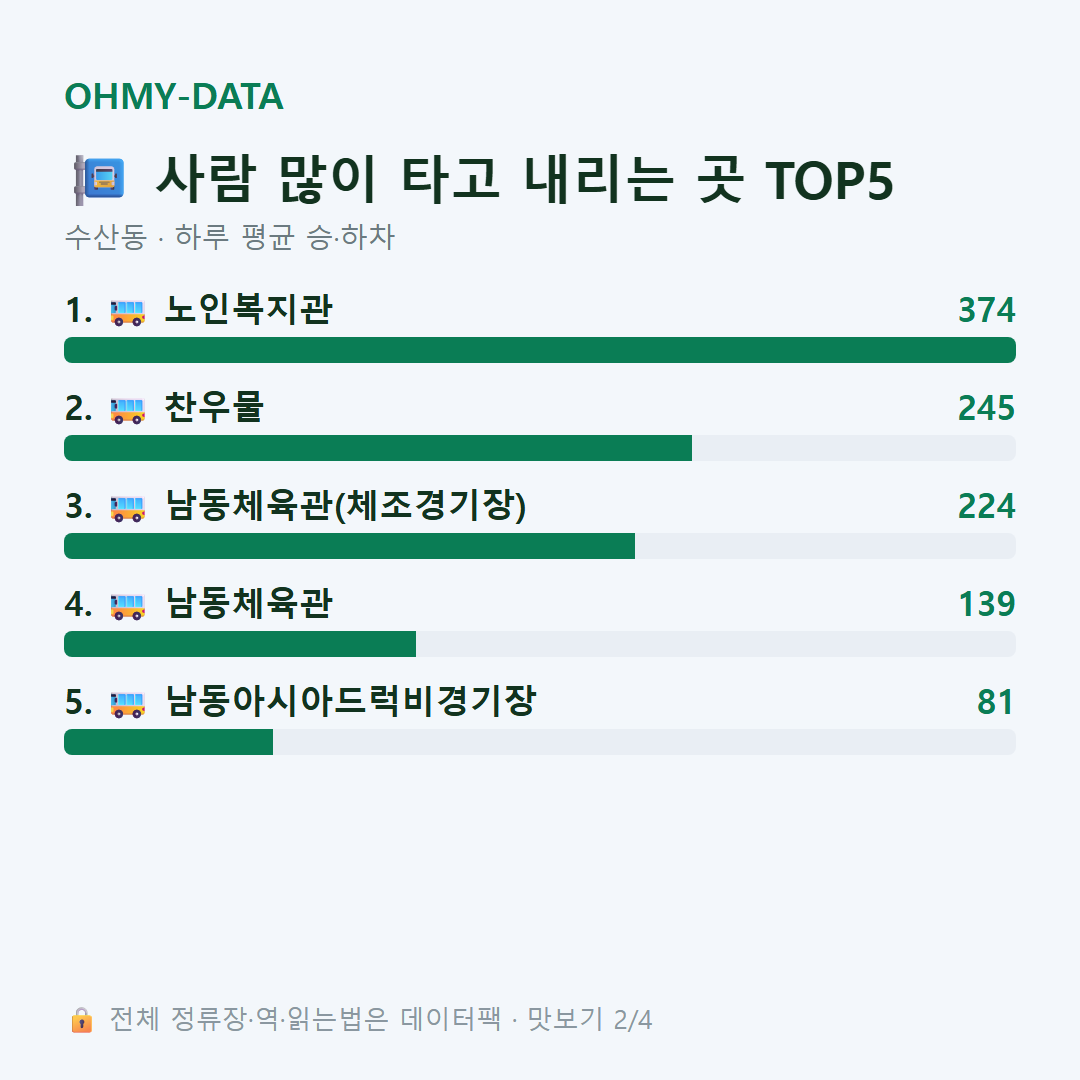Select the 찬우물 stop name

tap(214, 407)
